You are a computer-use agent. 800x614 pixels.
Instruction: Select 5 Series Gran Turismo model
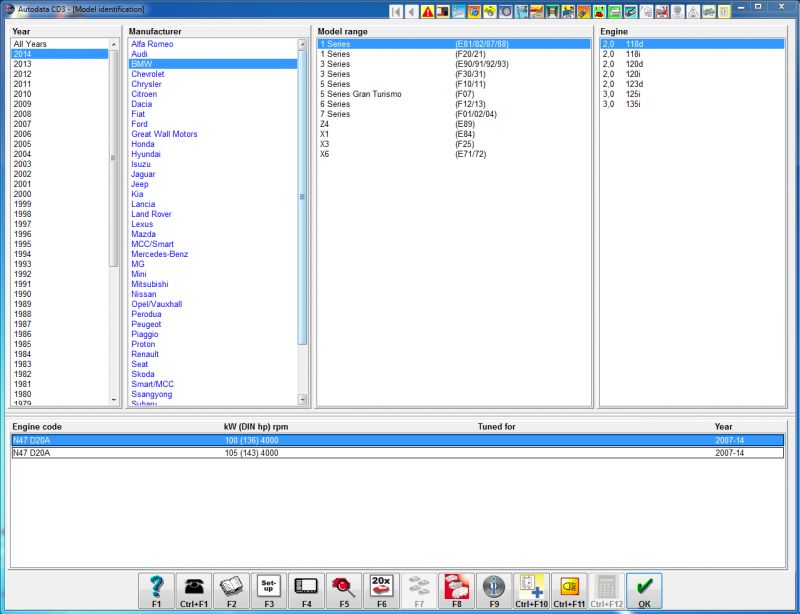click(454, 94)
